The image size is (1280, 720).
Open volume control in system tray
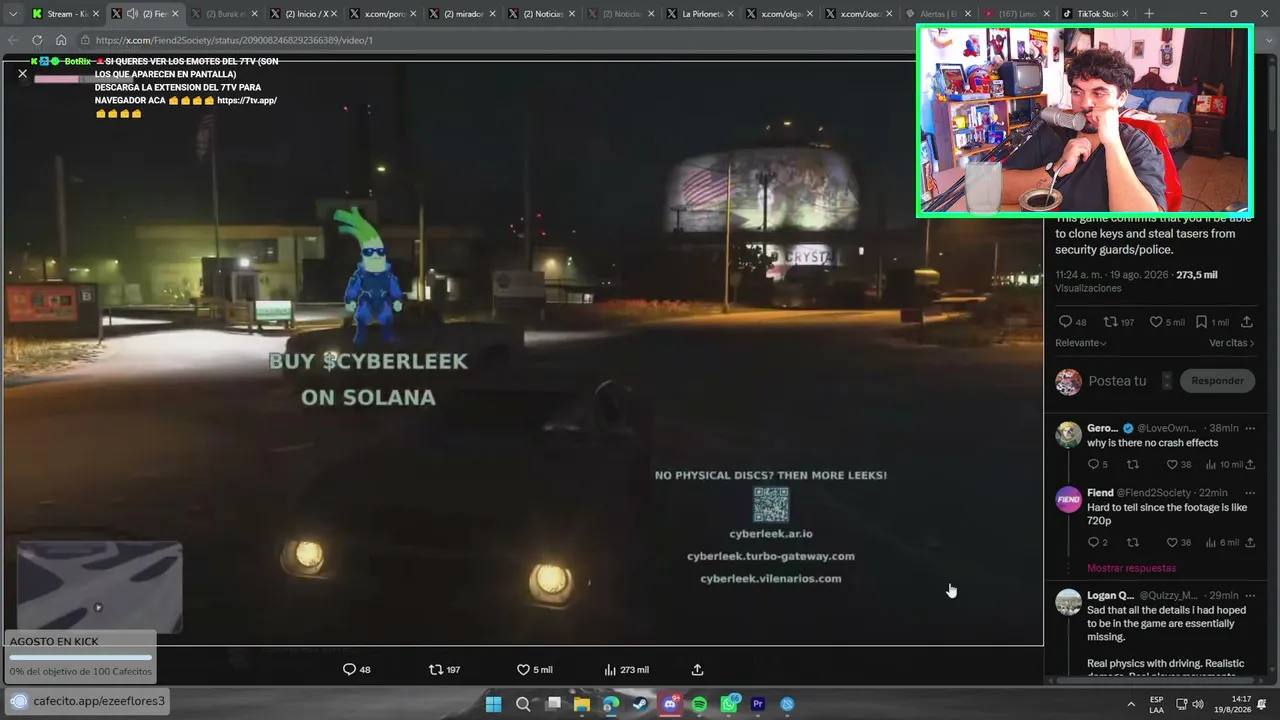(x=1198, y=704)
